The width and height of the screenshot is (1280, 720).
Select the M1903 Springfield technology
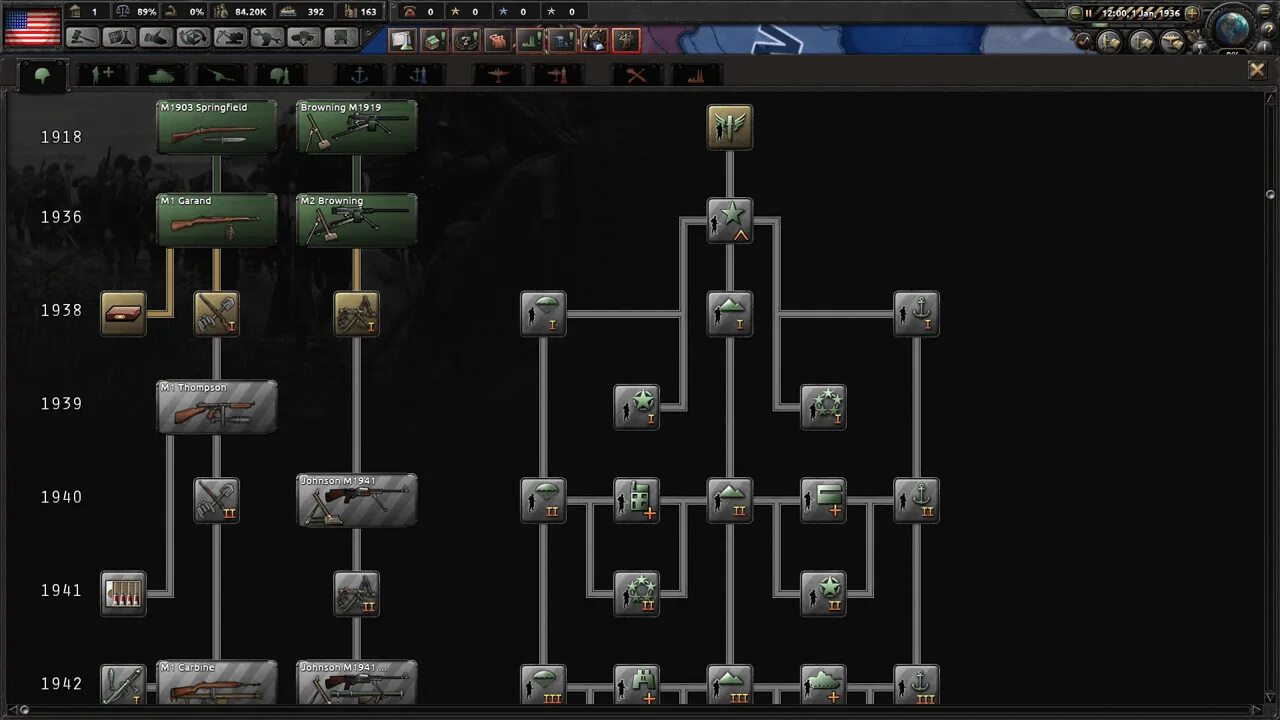(x=217, y=127)
